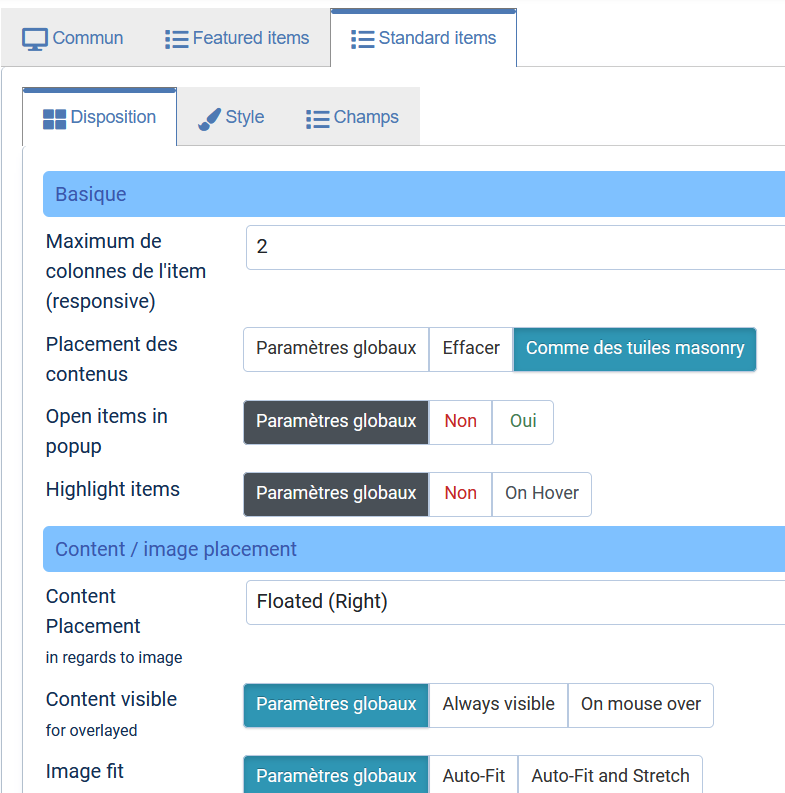Select Effacer for Placement des contenus
The width and height of the screenshot is (785, 793).
tap(471, 349)
